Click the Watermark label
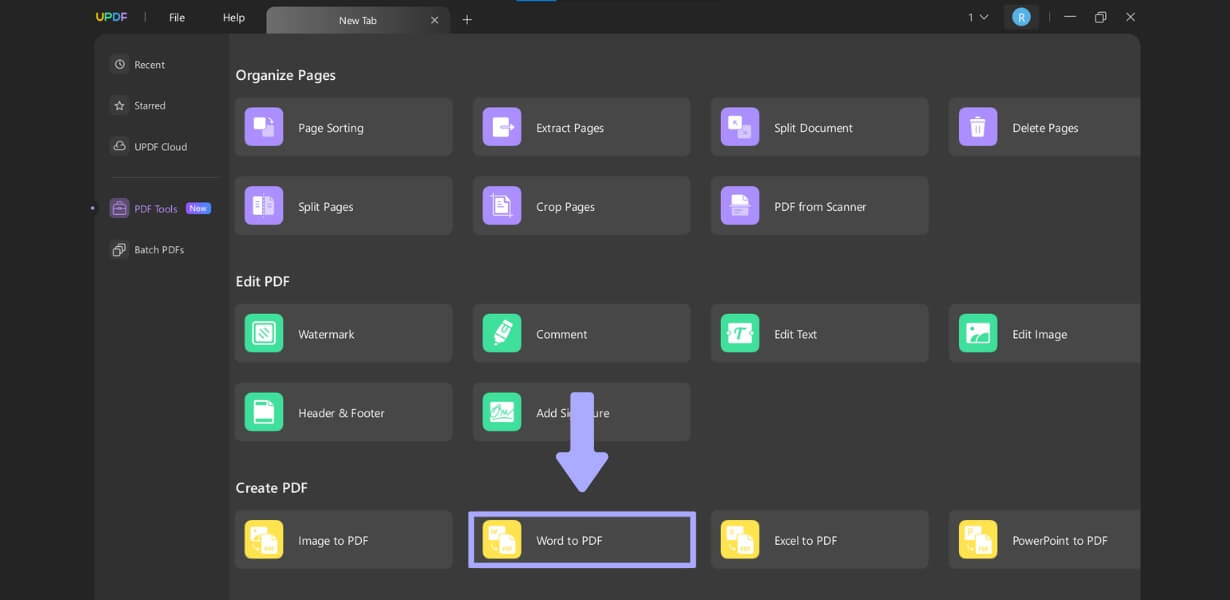1230x600 pixels. (x=326, y=334)
